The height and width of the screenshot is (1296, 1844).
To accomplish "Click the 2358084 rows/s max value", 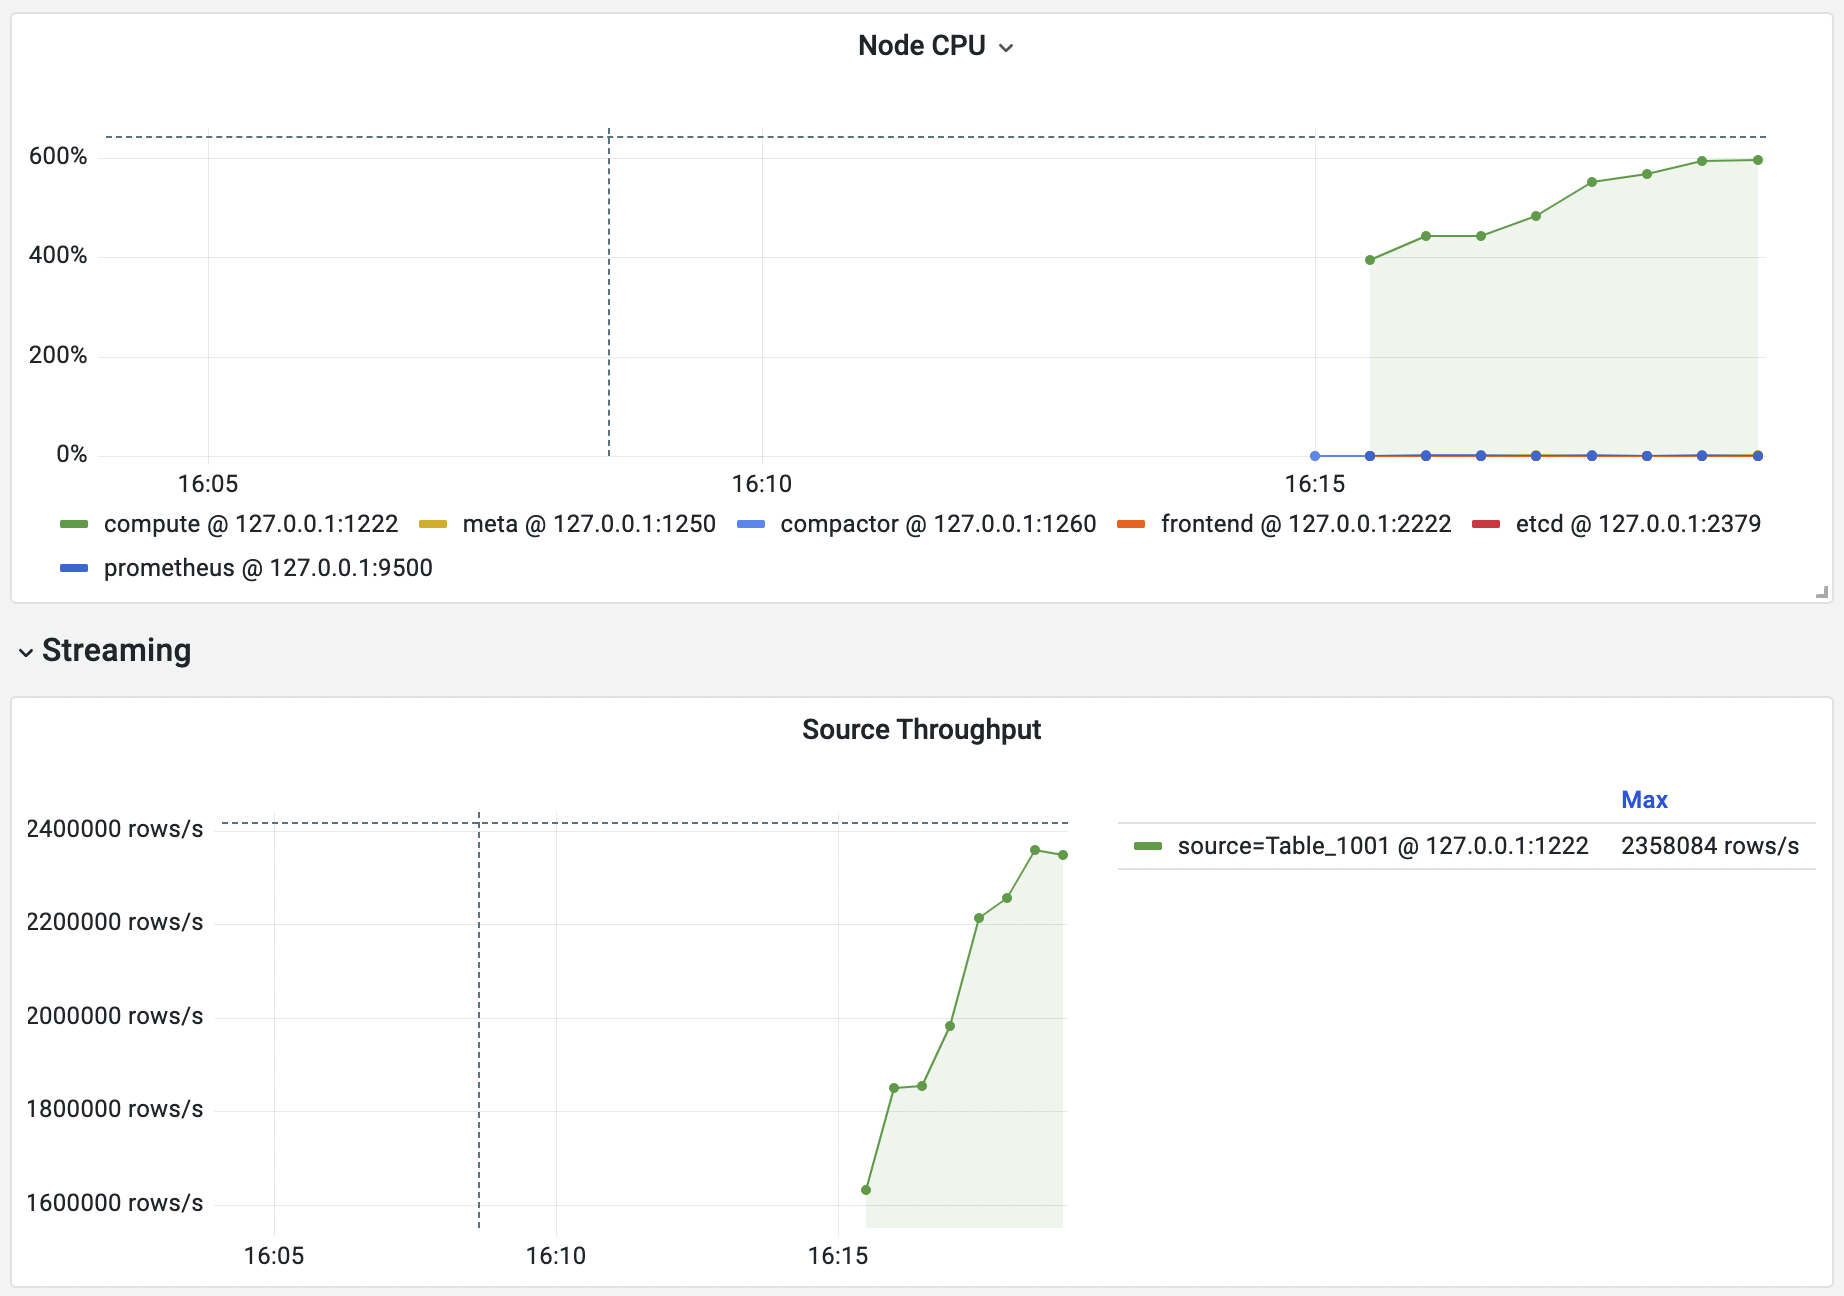I will click(1710, 846).
